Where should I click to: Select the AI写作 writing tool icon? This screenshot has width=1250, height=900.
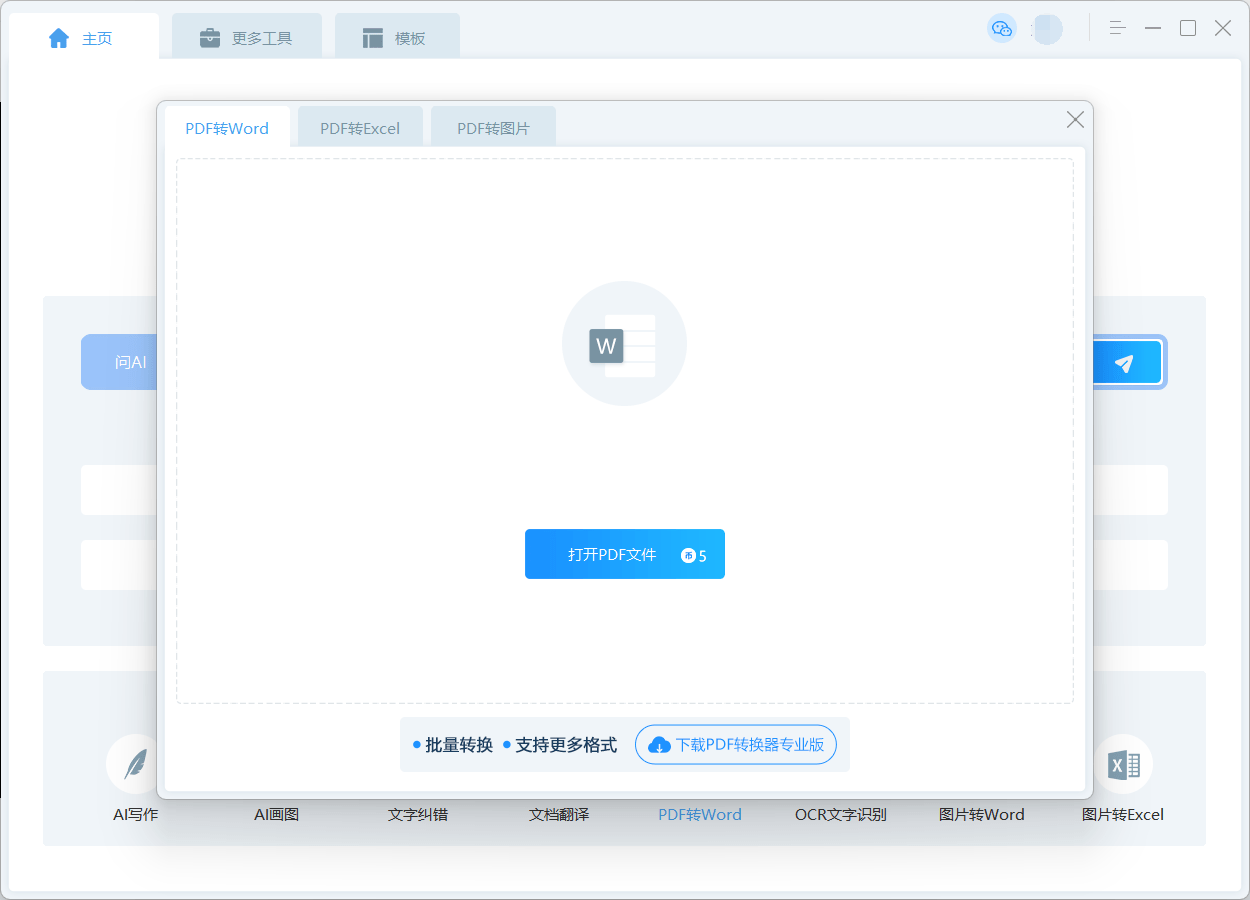point(135,764)
